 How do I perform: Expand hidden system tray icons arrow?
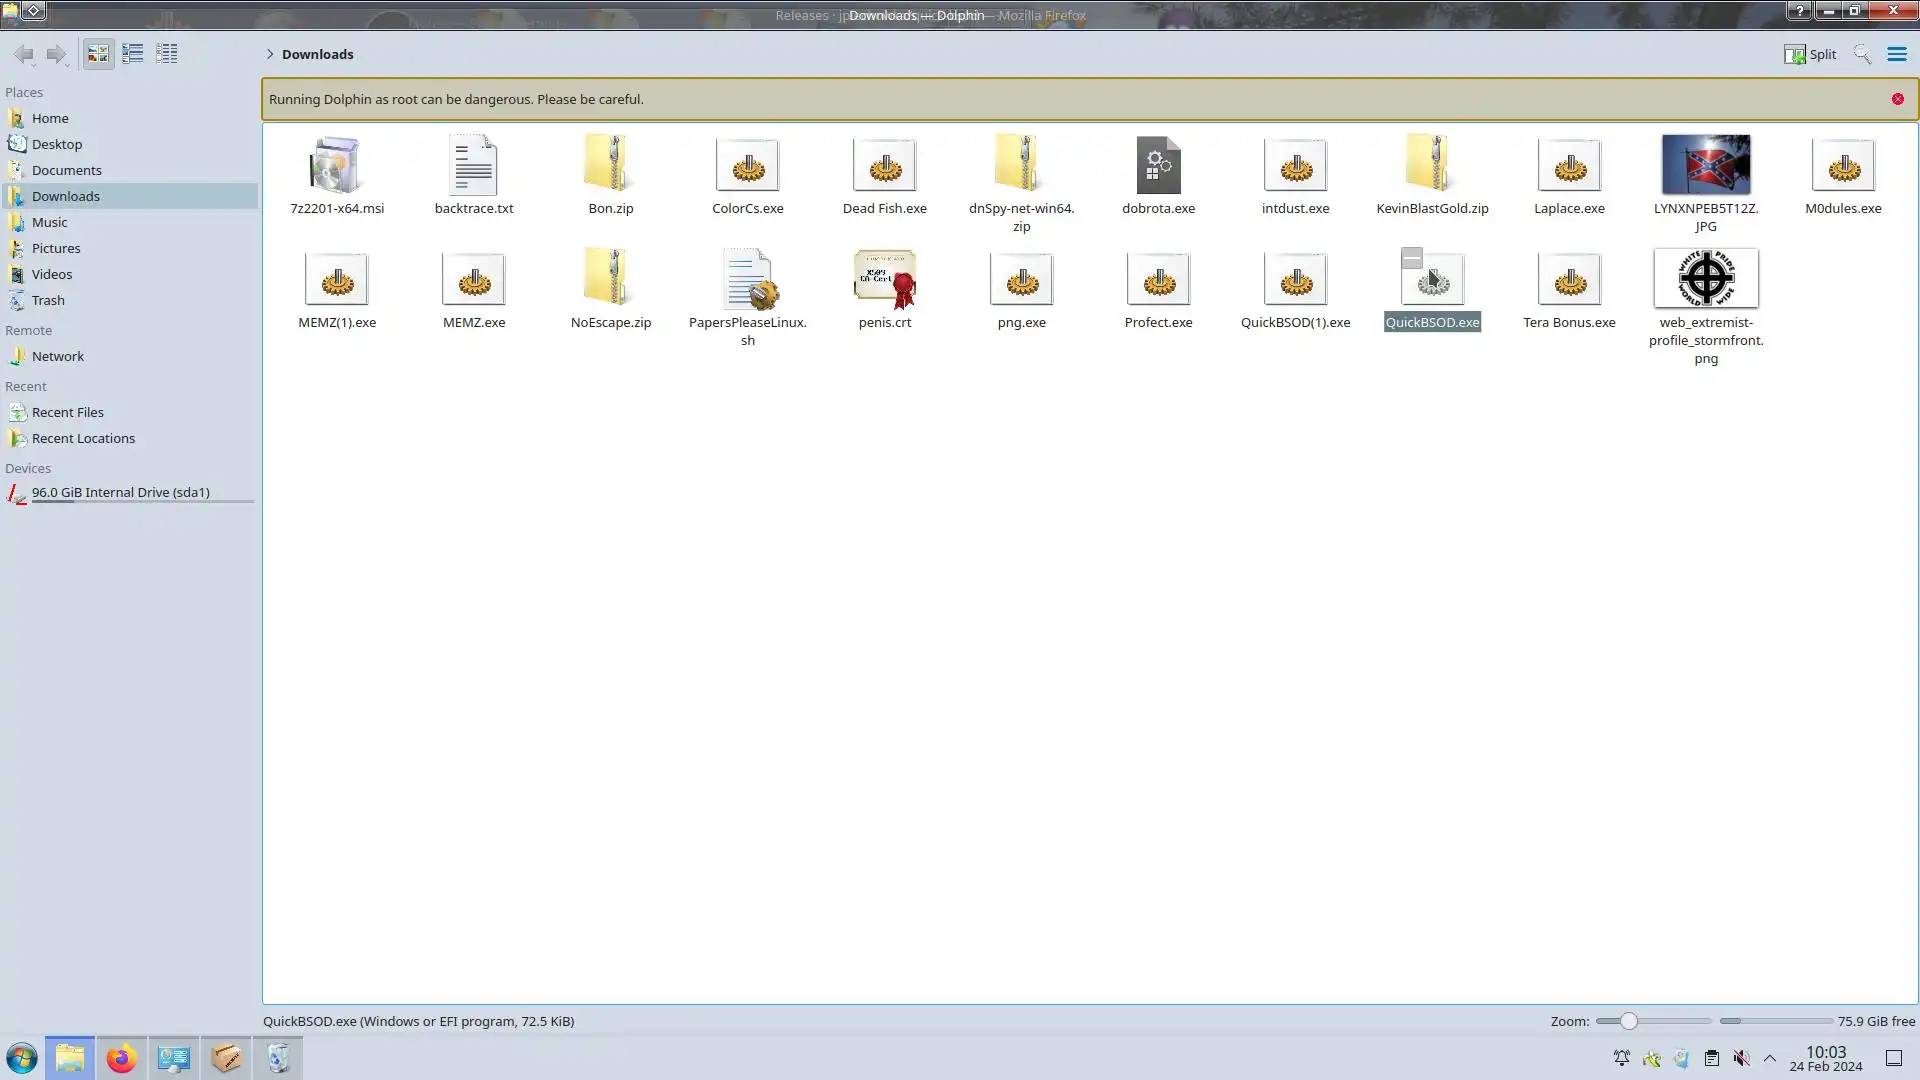pos(1769,1058)
